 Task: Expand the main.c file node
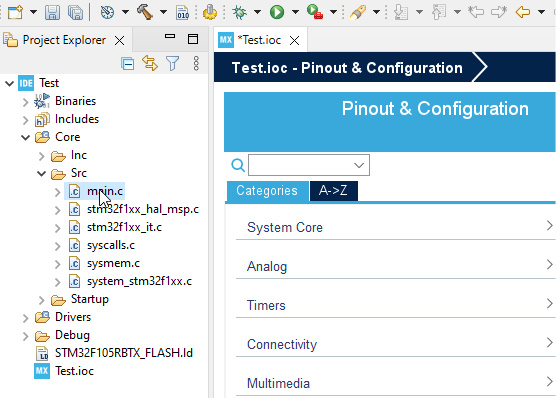(57, 192)
